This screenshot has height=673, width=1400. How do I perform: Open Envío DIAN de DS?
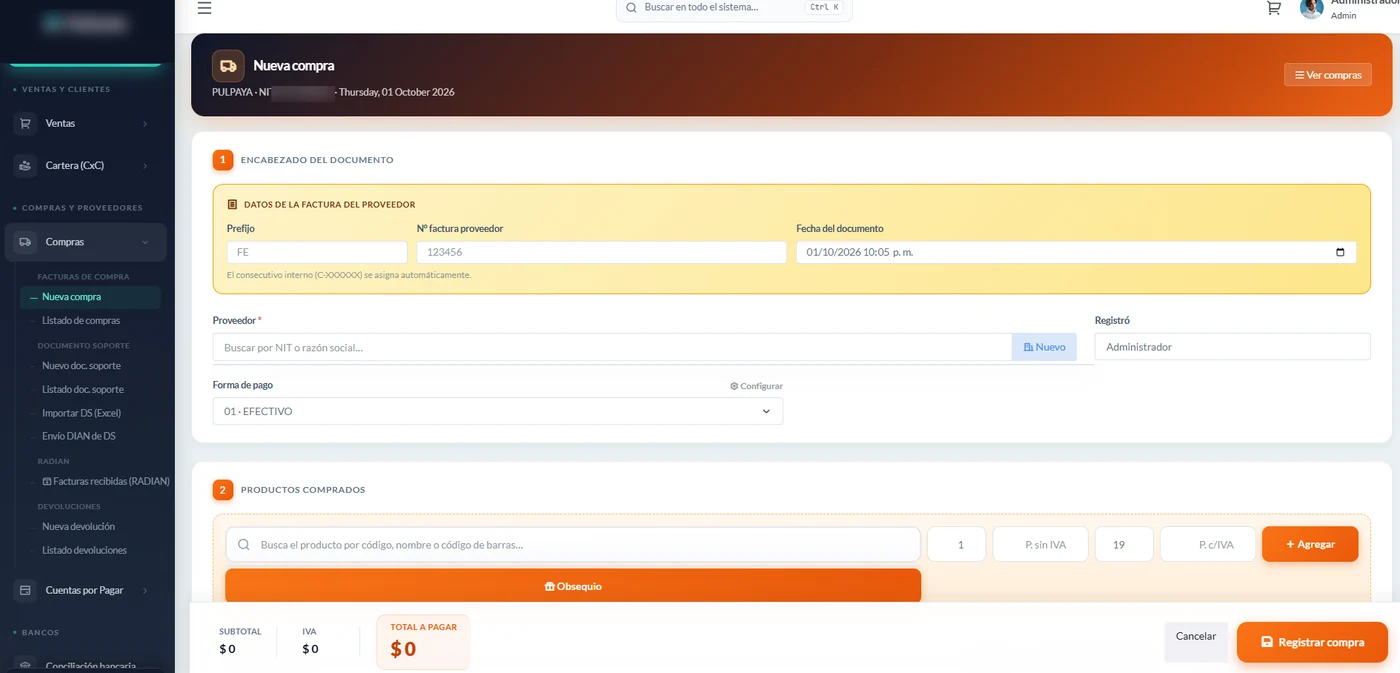pyautogui.click(x=79, y=436)
